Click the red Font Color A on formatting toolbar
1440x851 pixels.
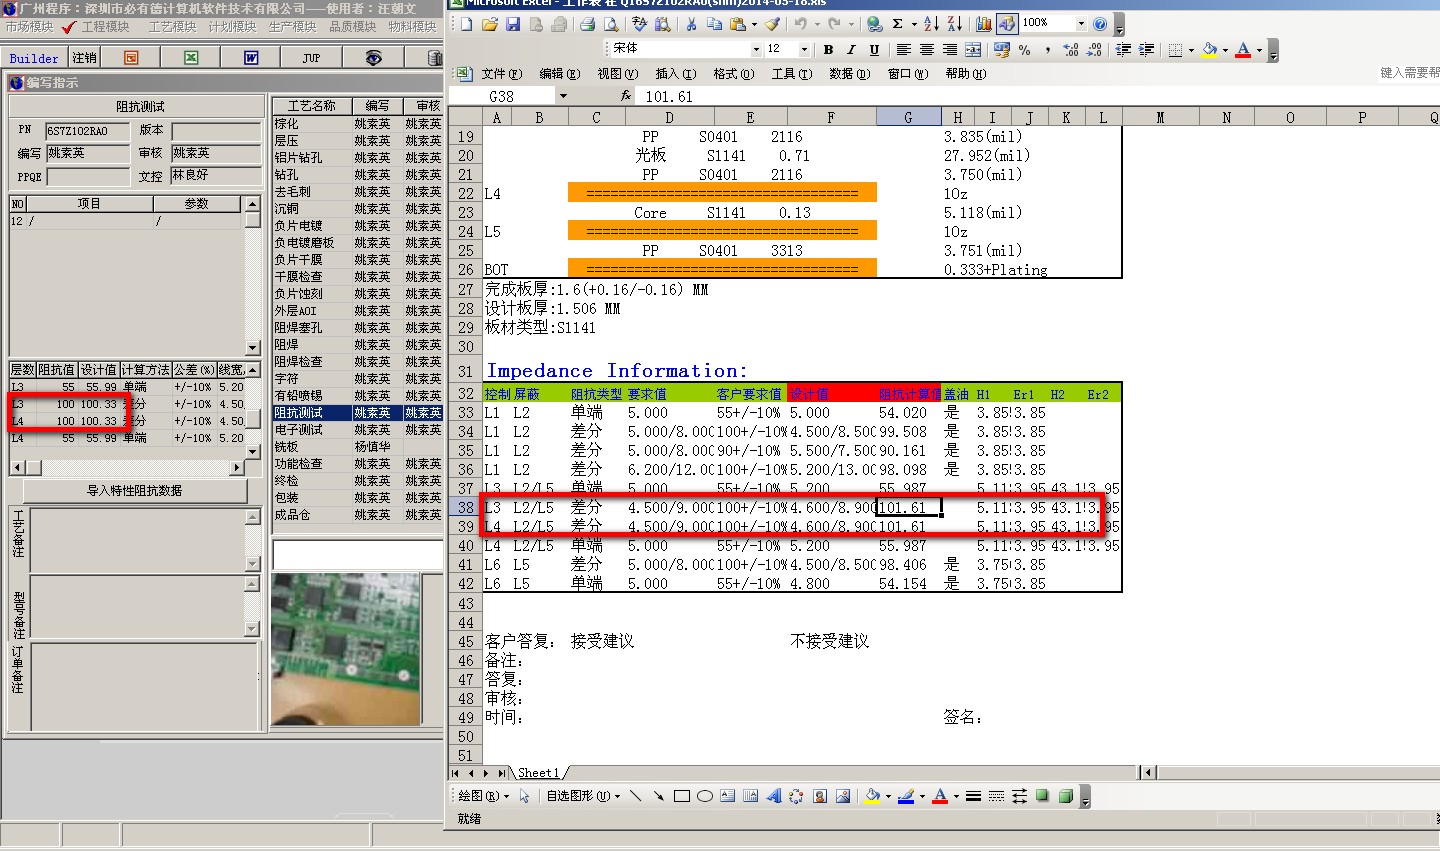[1243, 50]
